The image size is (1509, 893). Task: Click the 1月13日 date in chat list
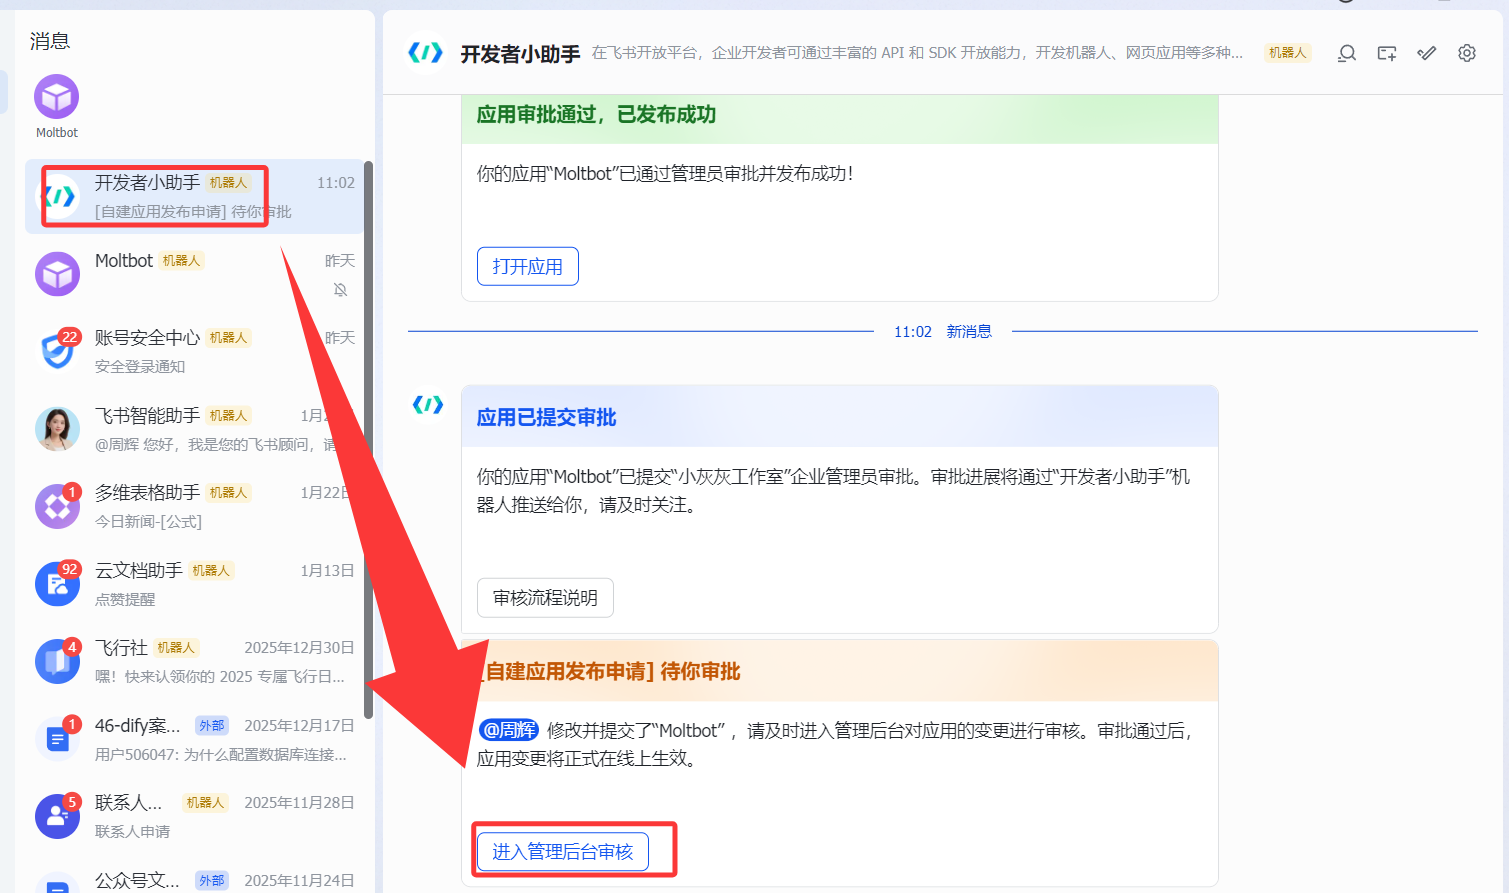coord(328,571)
